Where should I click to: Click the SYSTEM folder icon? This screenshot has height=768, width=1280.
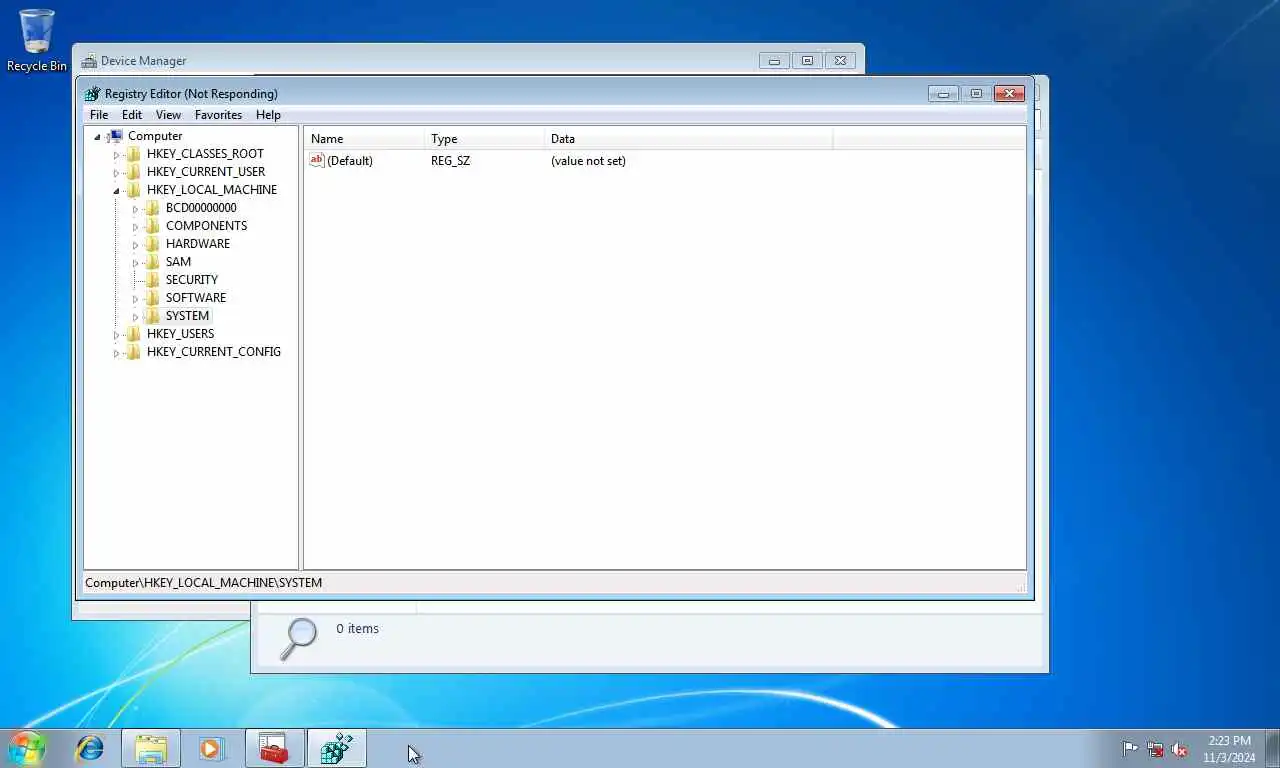153,316
